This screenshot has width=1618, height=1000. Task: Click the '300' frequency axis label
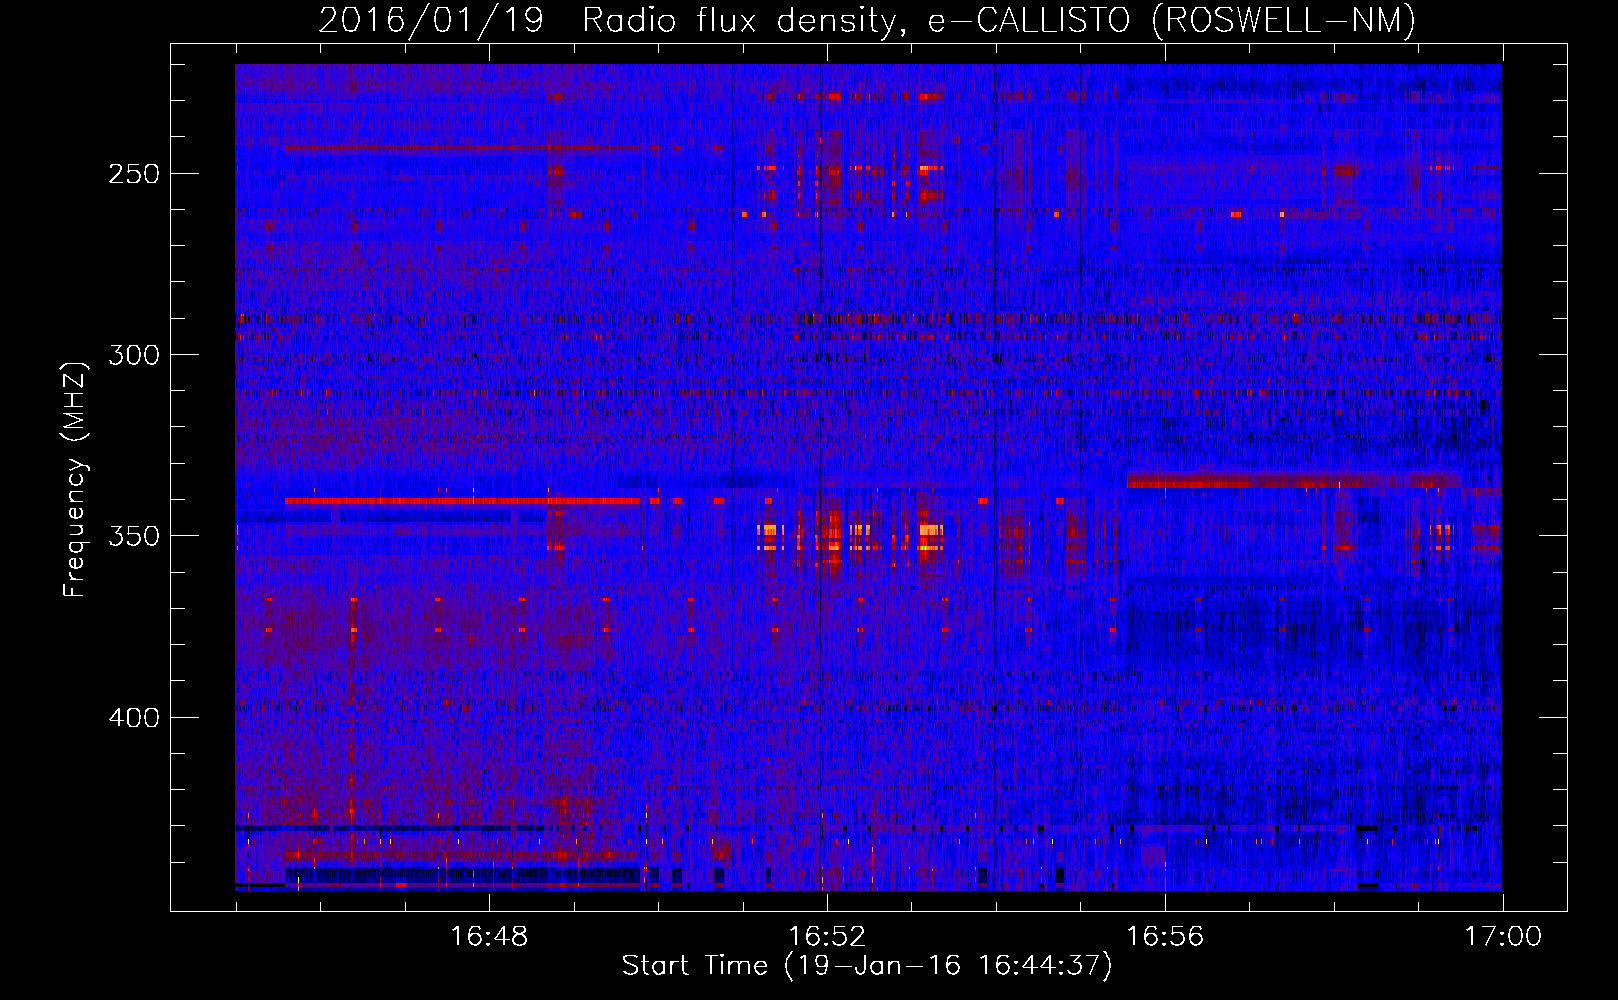[133, 355]
